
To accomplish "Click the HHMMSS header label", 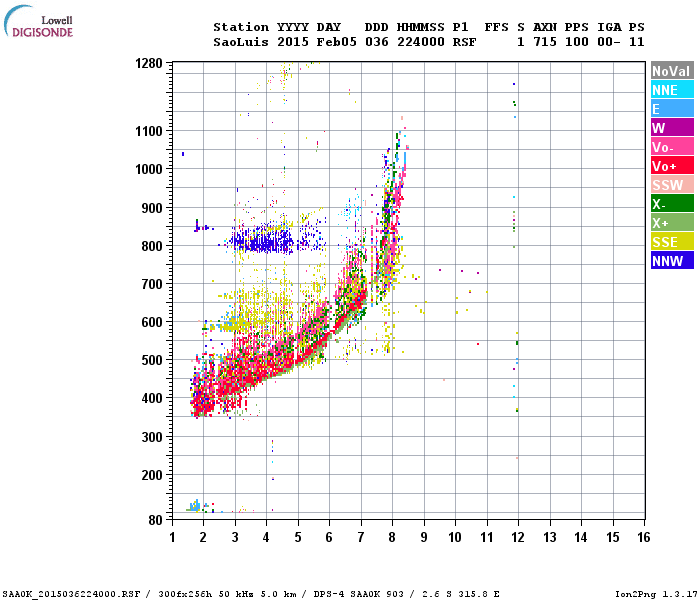I will click(421, 27).
